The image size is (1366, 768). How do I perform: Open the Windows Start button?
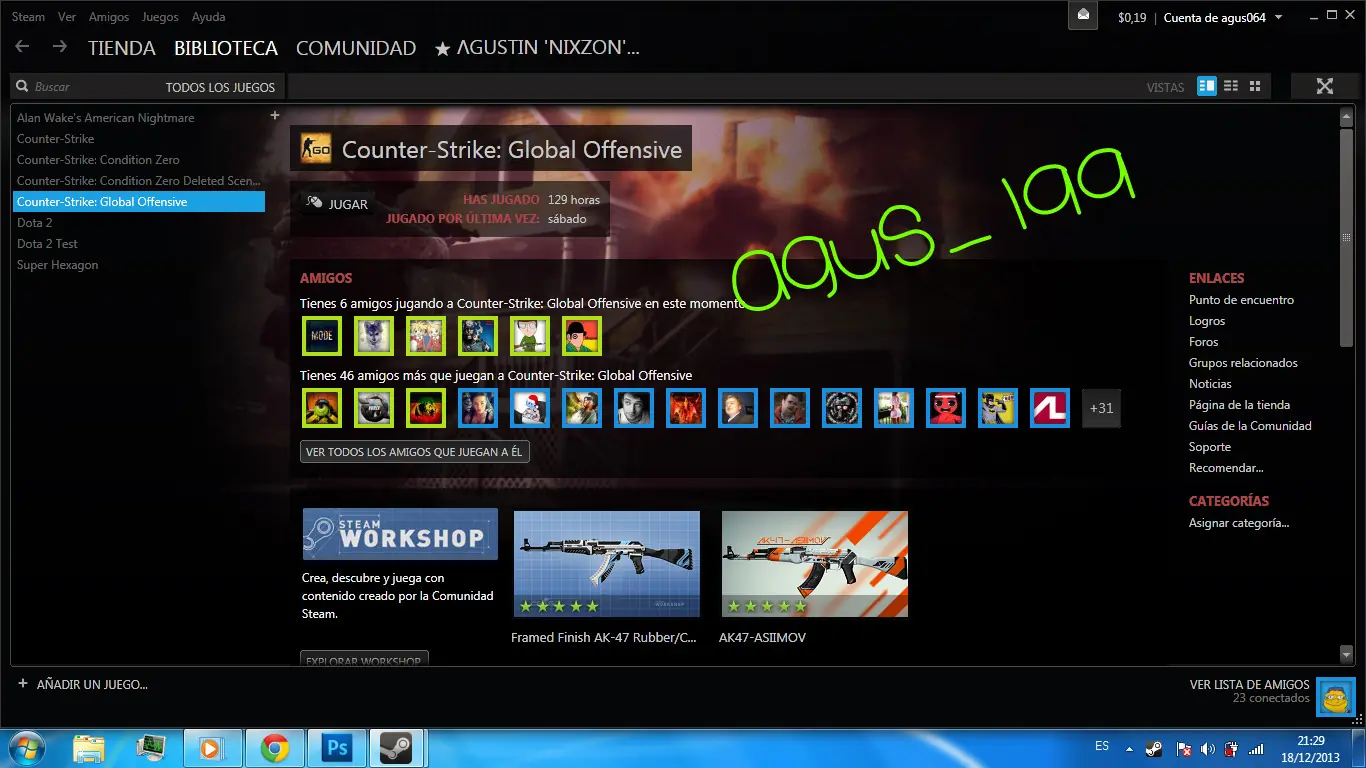27,747
